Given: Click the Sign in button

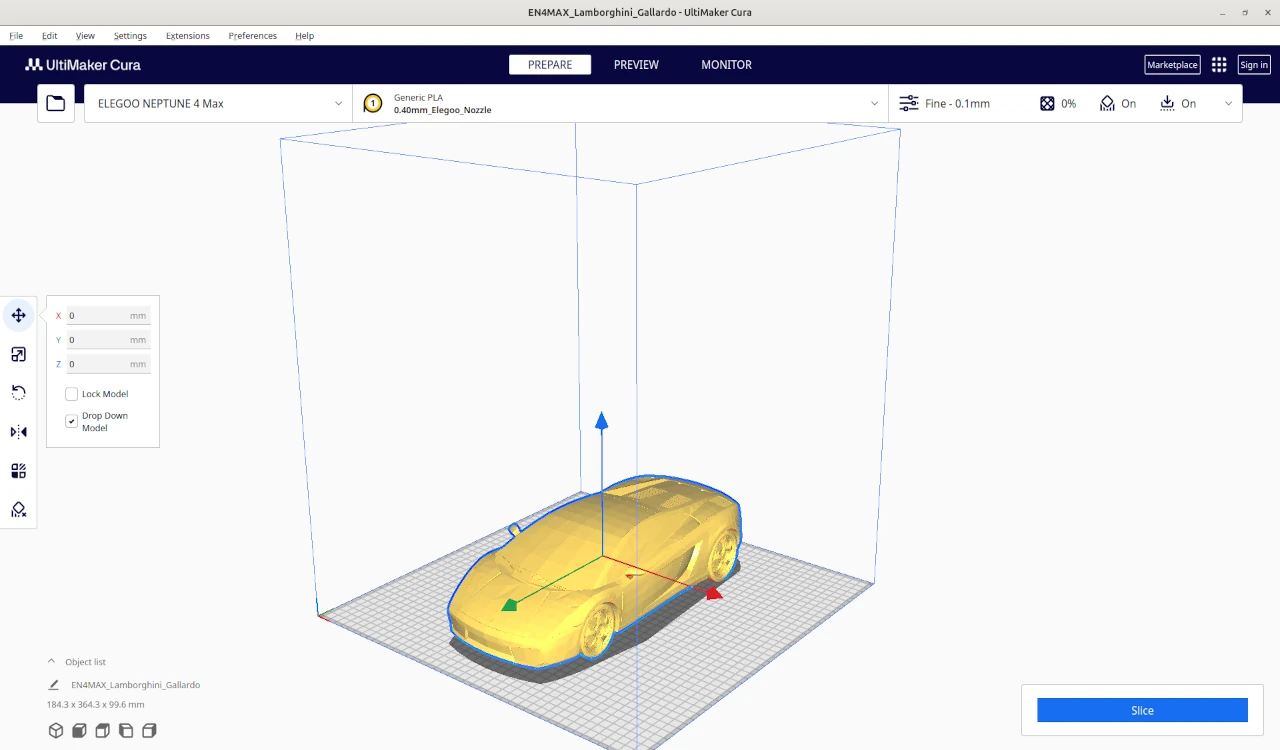Looking at the screenshot, I should coord(1254,65).
